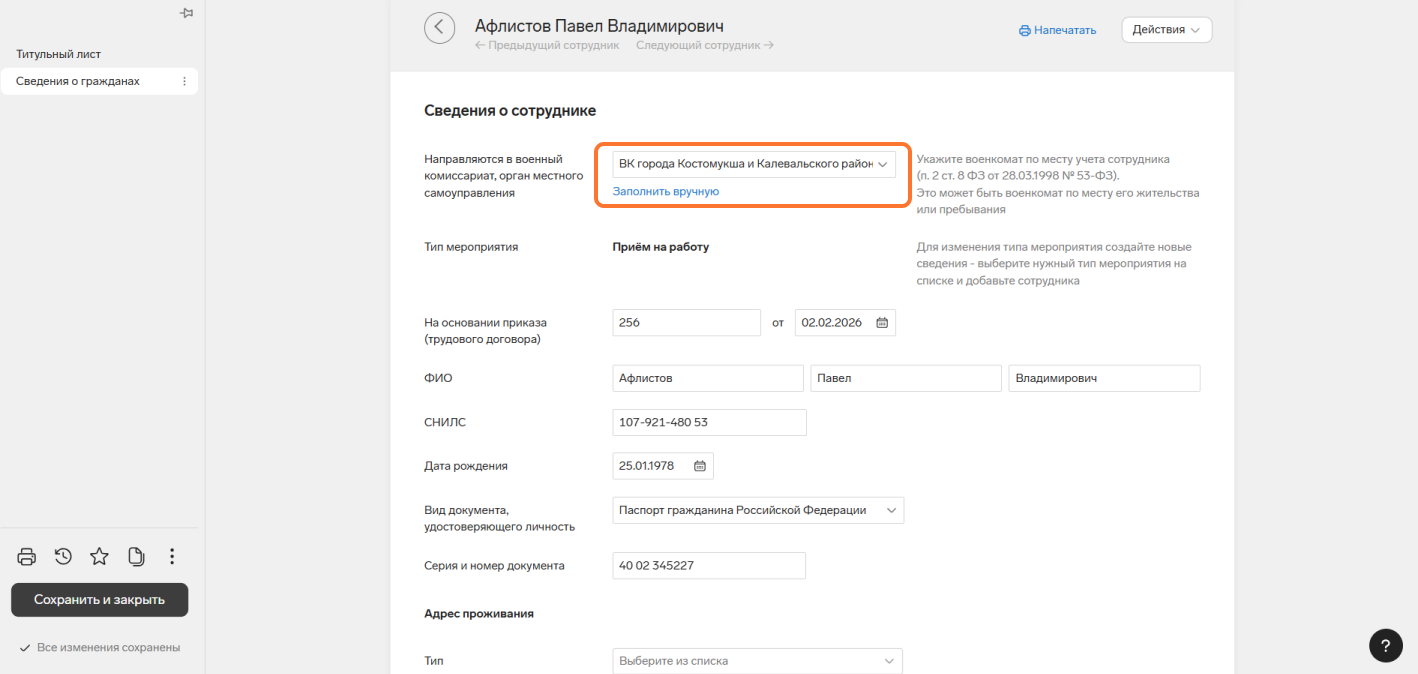Expand the identity document type dropdown

890,510
